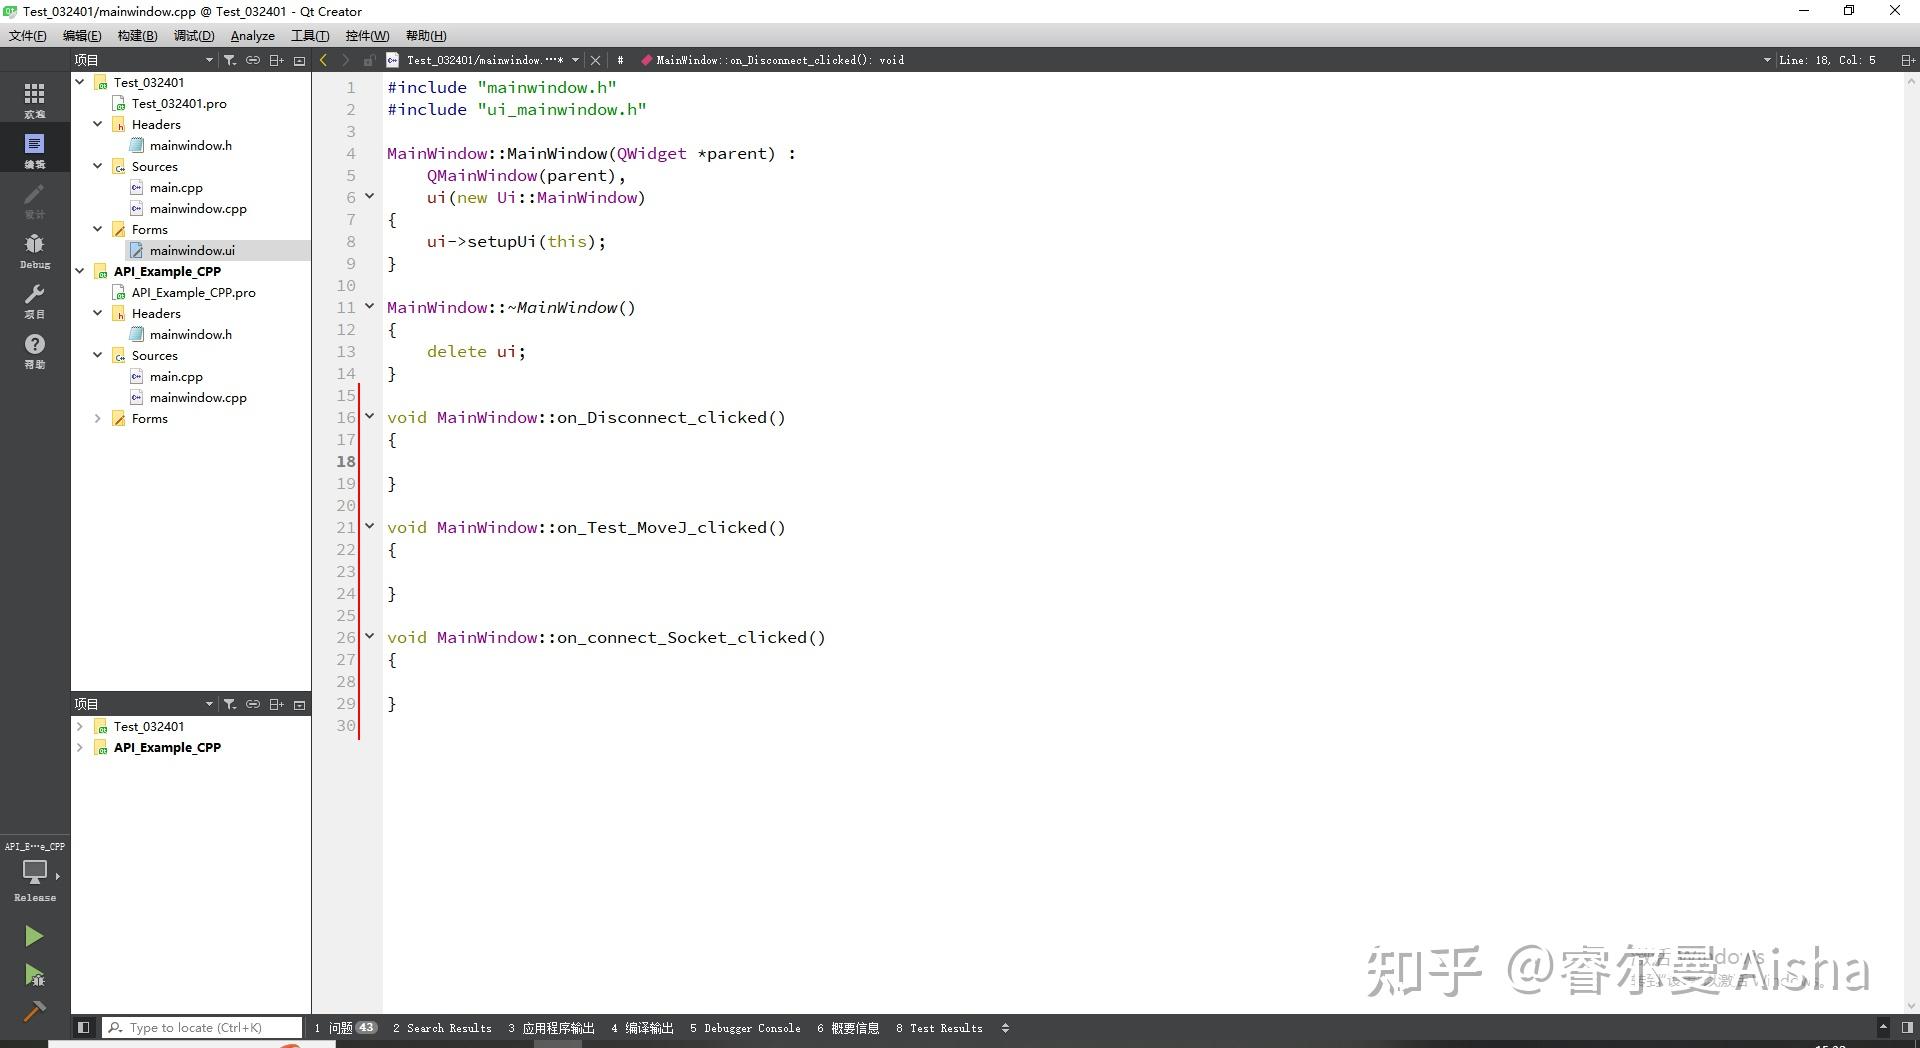
Task: Show the 应用程序输出 pane
Action: click(x=551, y=1028)
